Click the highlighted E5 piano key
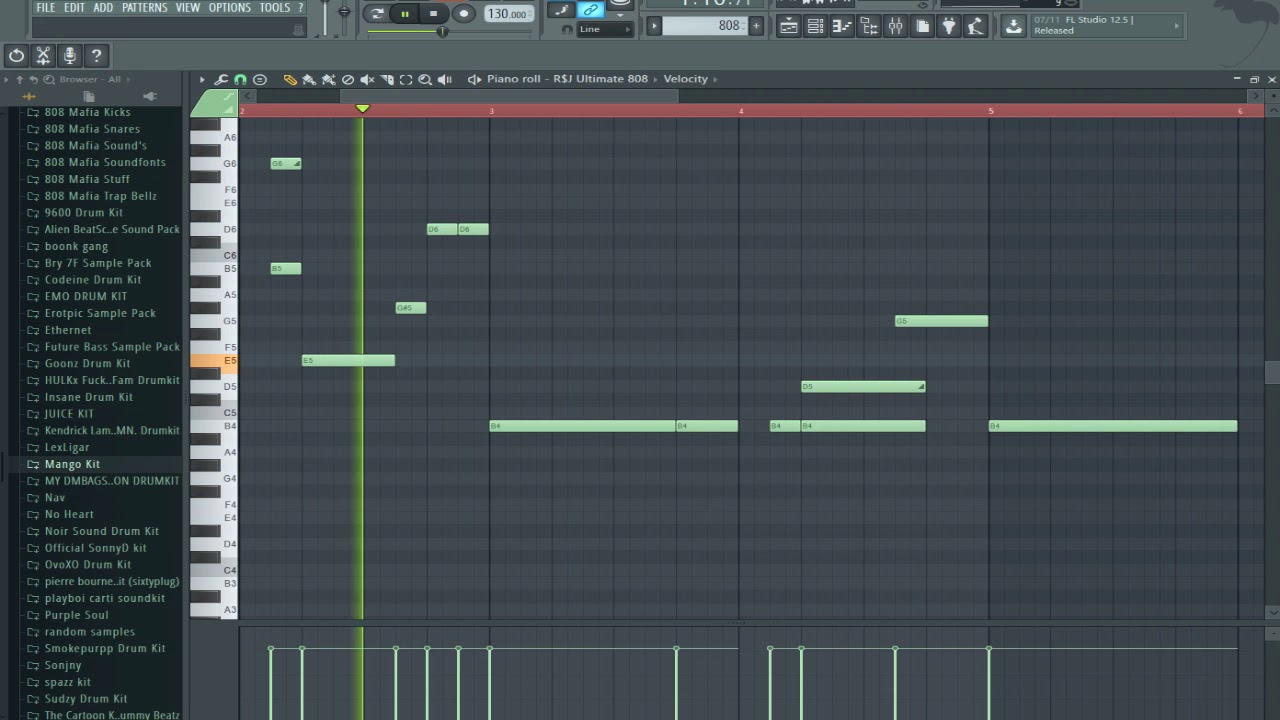The width and height of the screenshot is (1280, 720). [214, 361]
